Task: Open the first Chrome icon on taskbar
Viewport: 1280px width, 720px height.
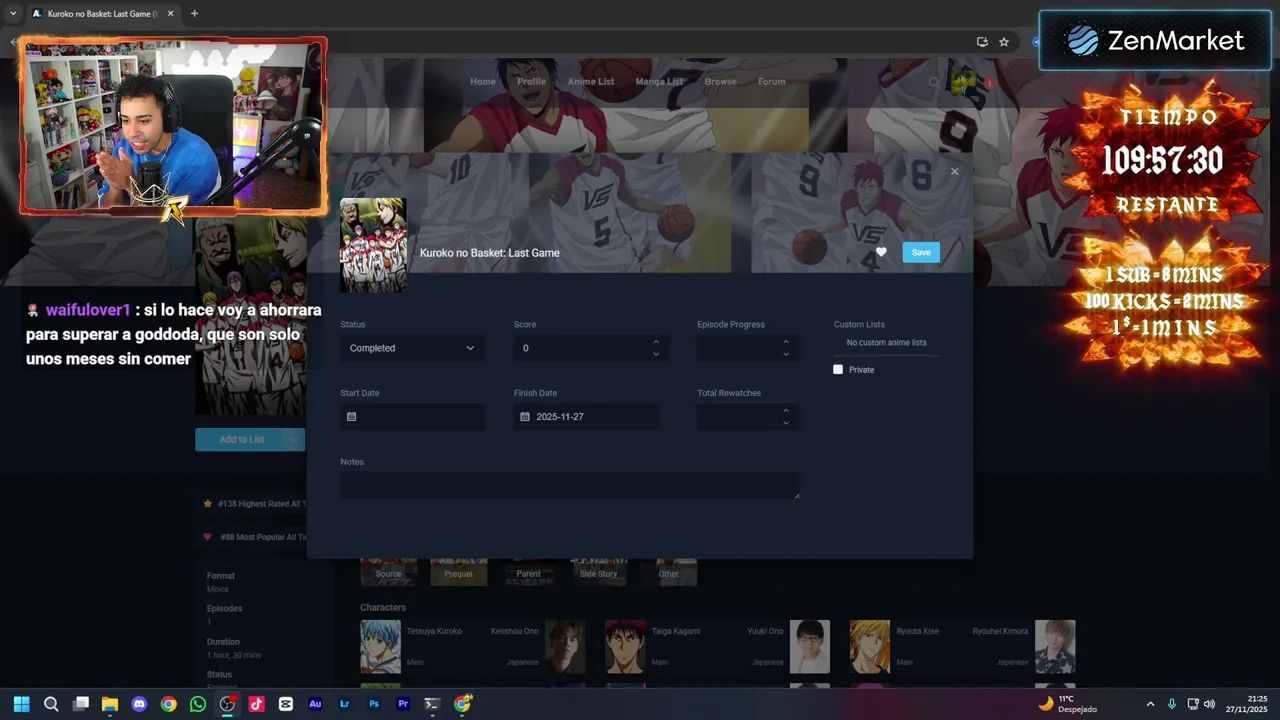Action: coord(168,704)
